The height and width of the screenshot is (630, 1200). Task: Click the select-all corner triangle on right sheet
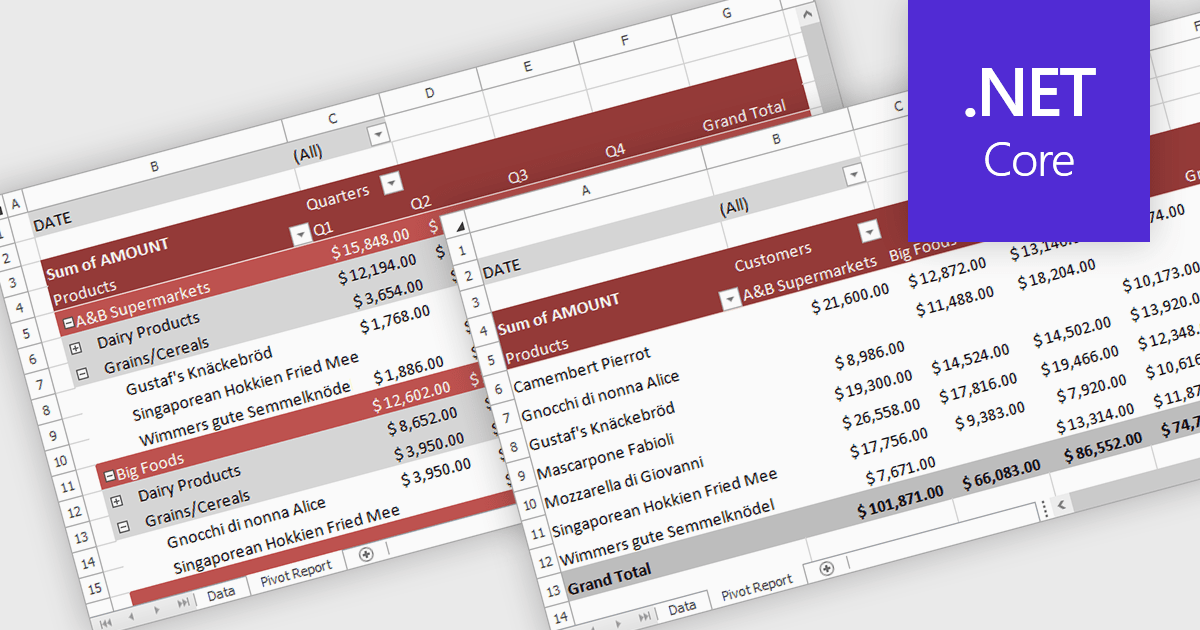coord(459,227)
